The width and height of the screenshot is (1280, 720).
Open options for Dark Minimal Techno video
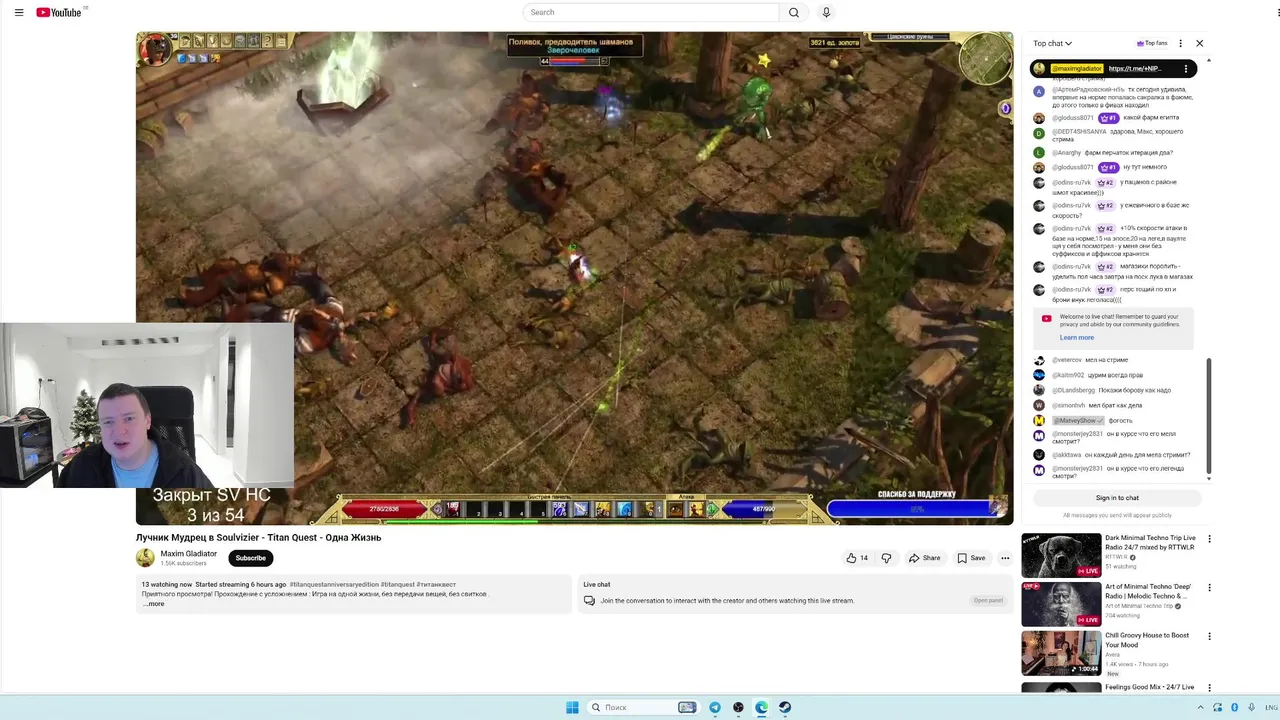1209,539
